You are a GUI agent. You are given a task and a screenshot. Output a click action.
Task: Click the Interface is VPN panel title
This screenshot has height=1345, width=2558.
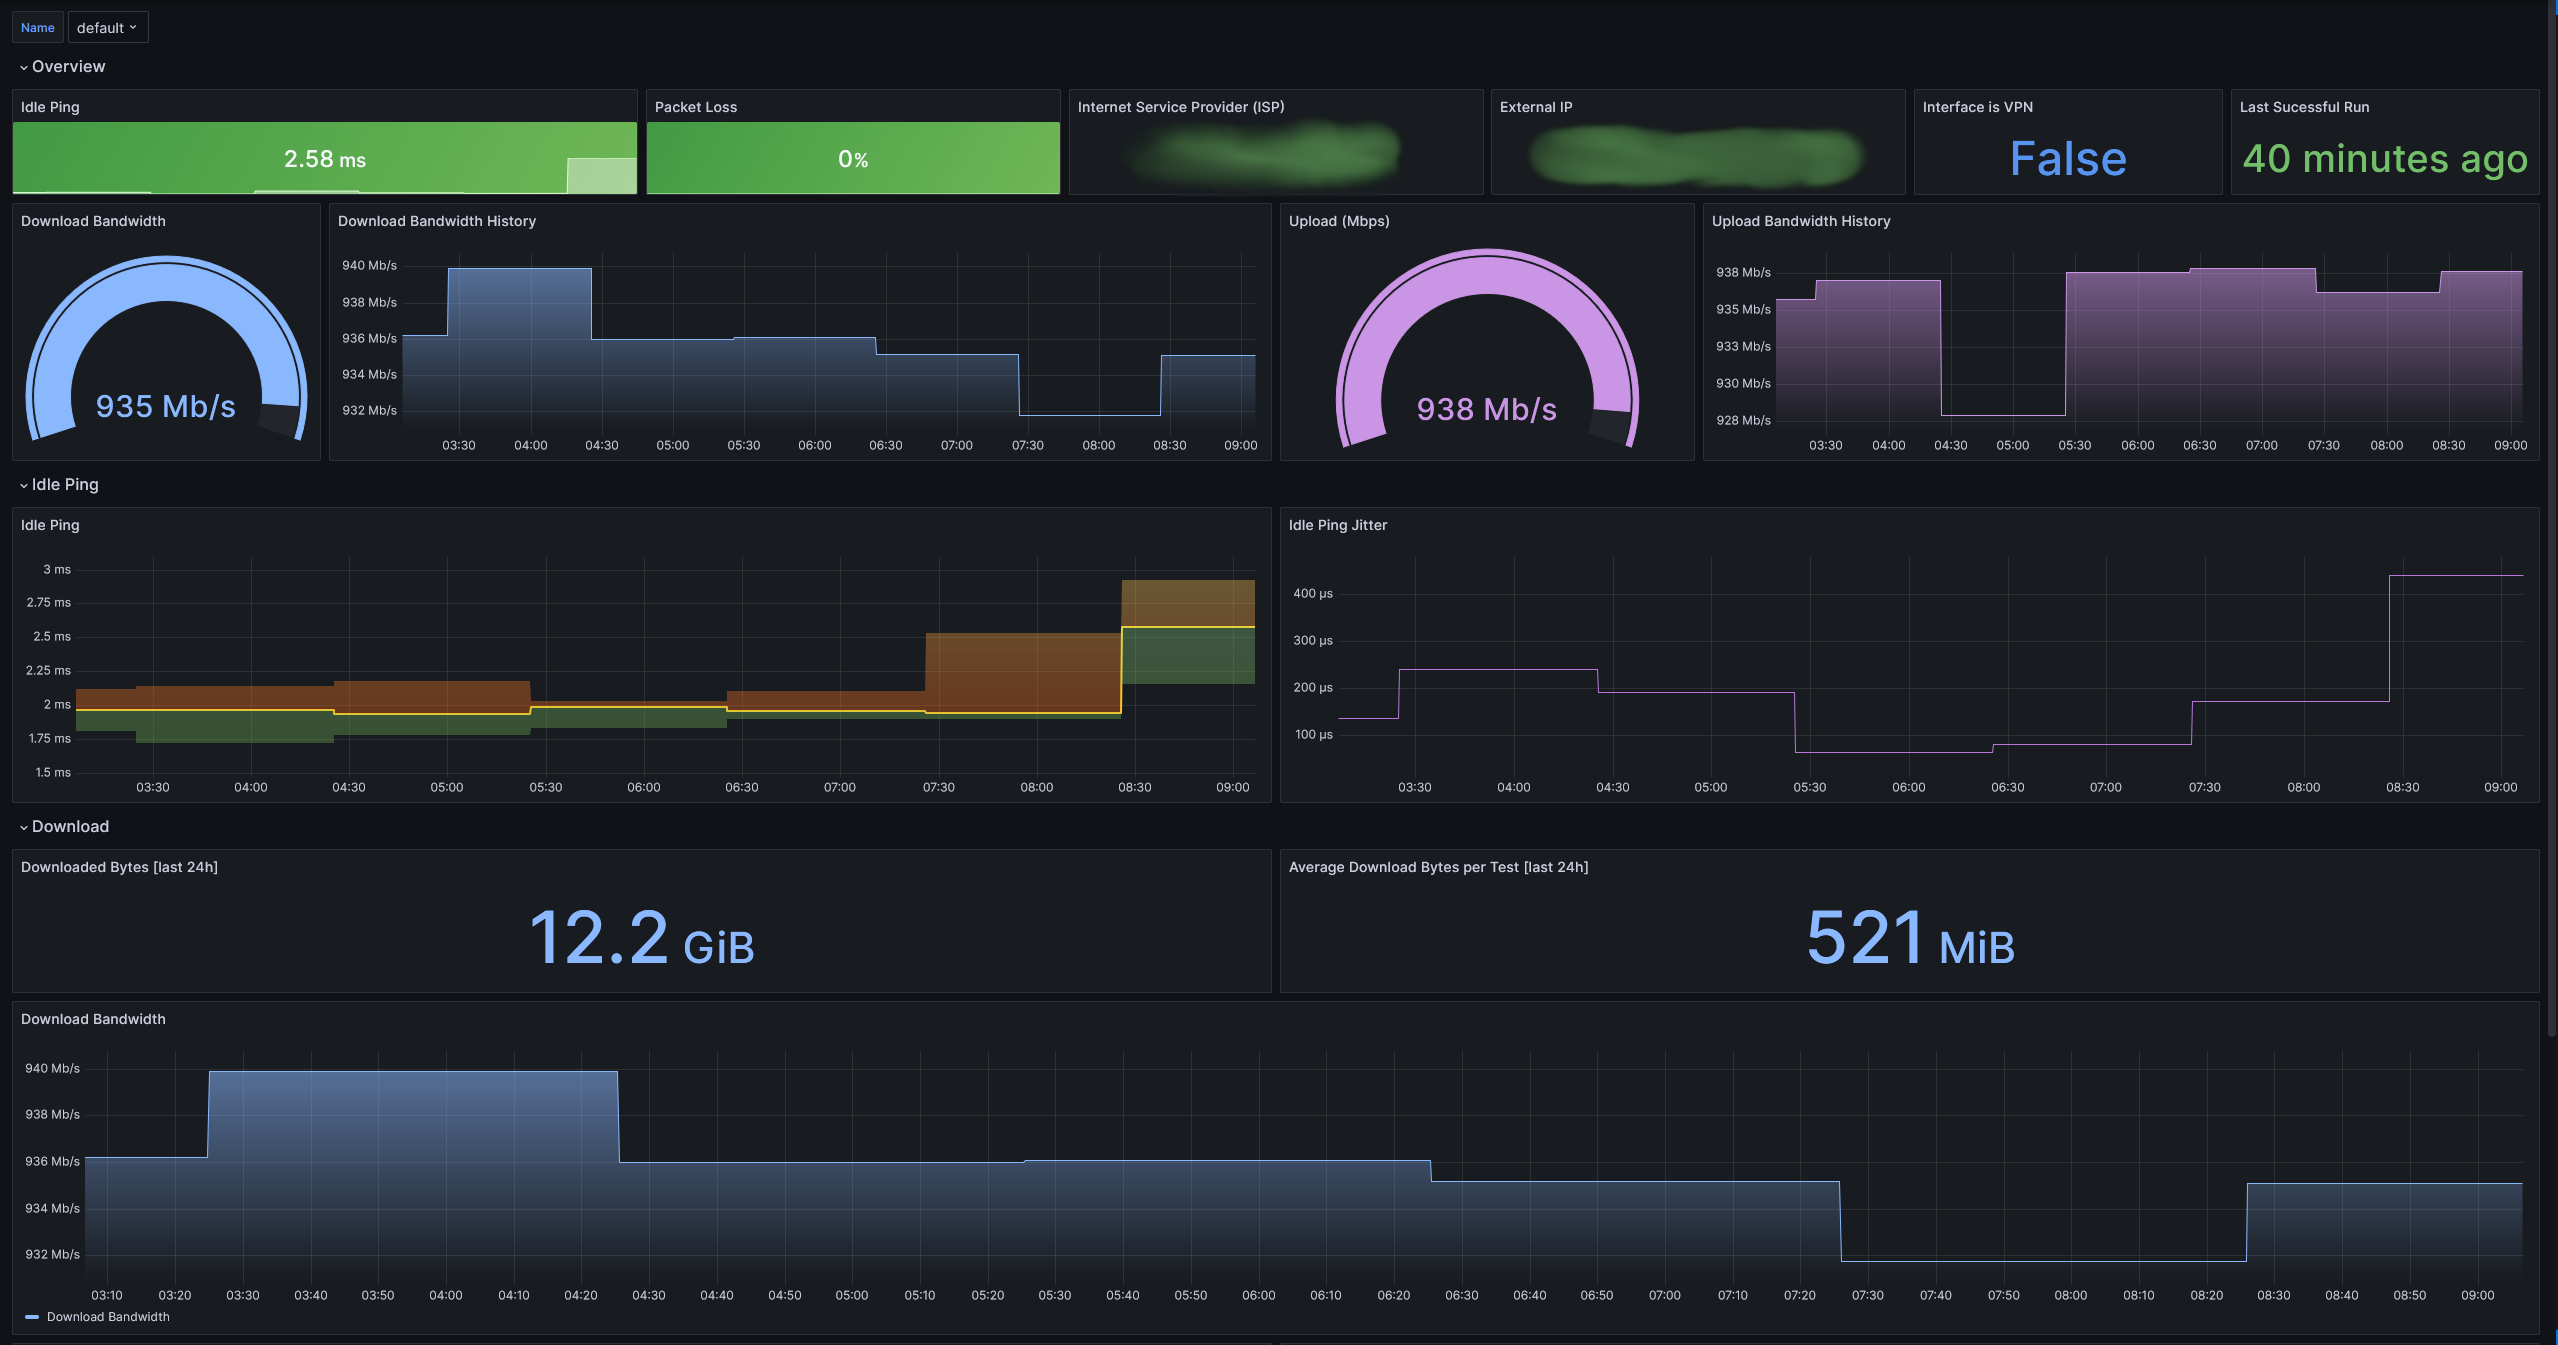(x=1976, y=107)
